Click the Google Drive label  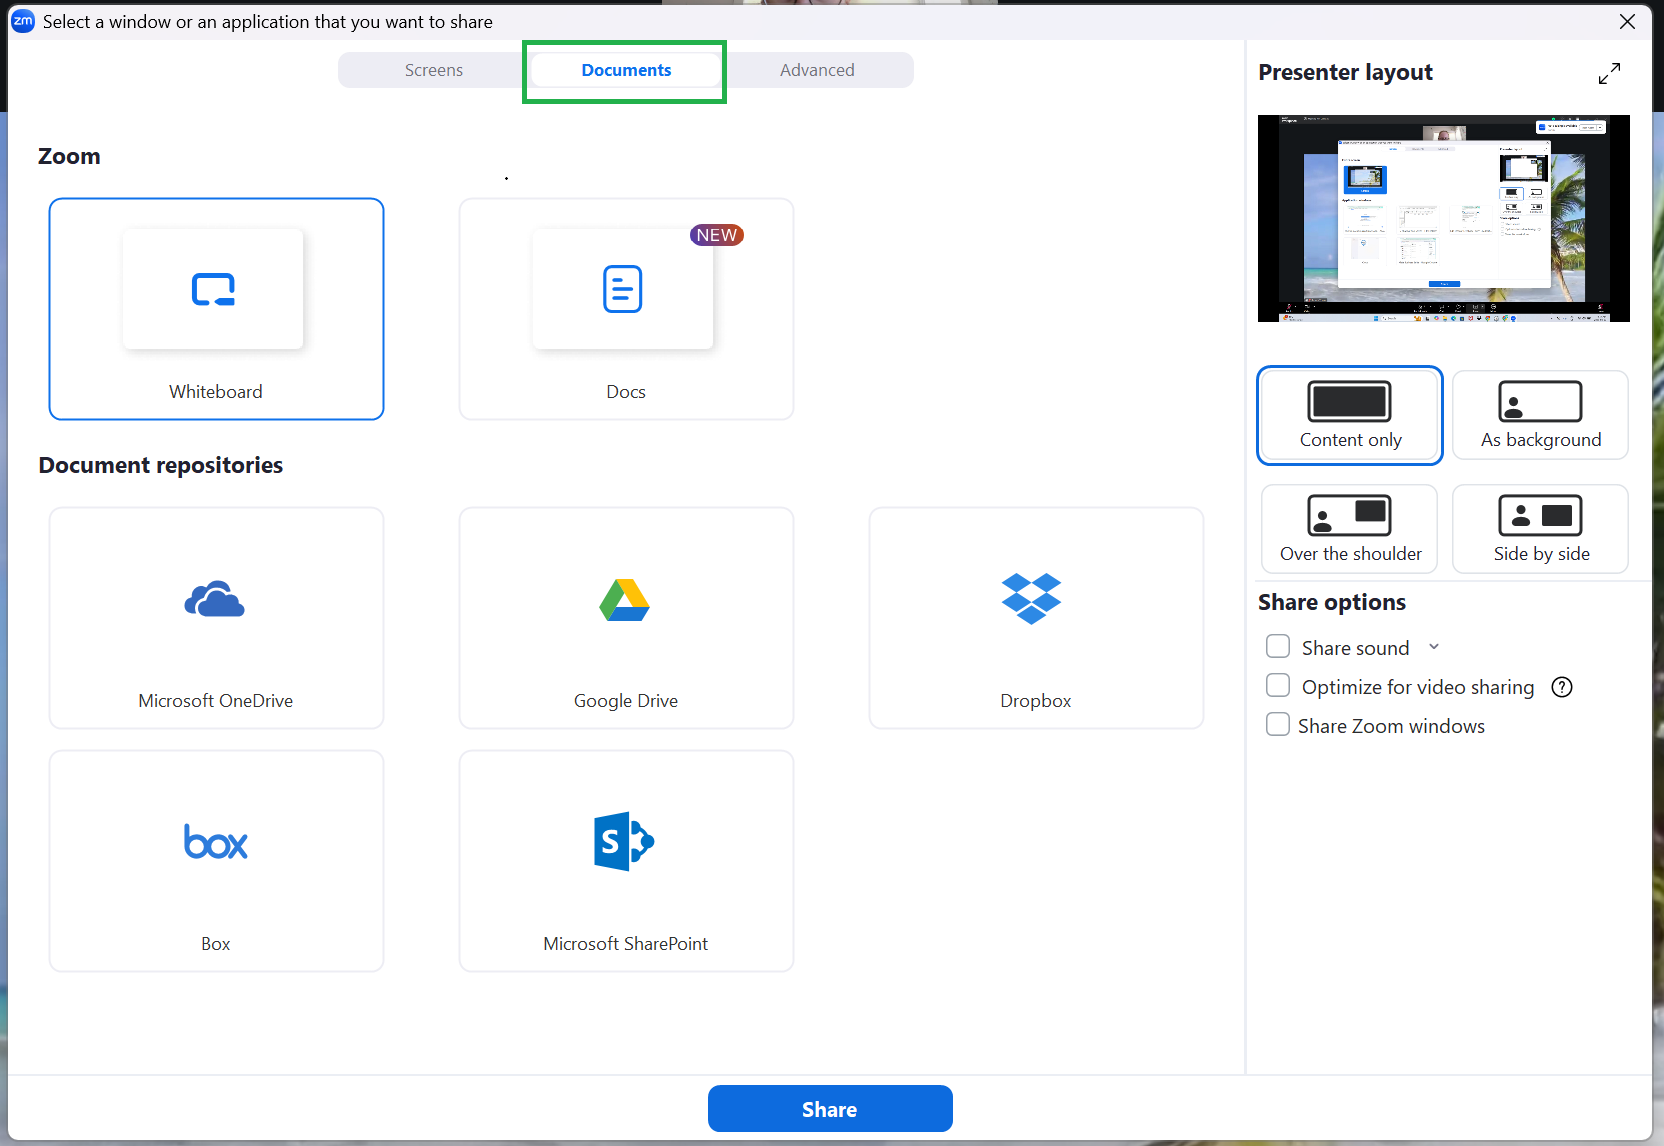click(626, 701)
